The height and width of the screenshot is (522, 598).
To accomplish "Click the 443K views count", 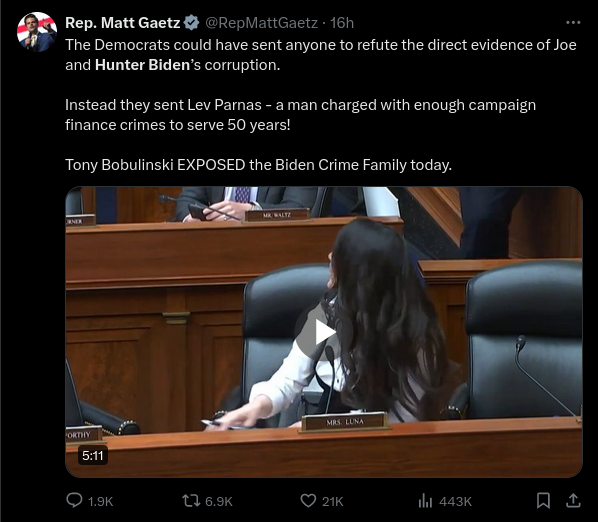I will 455,501.
